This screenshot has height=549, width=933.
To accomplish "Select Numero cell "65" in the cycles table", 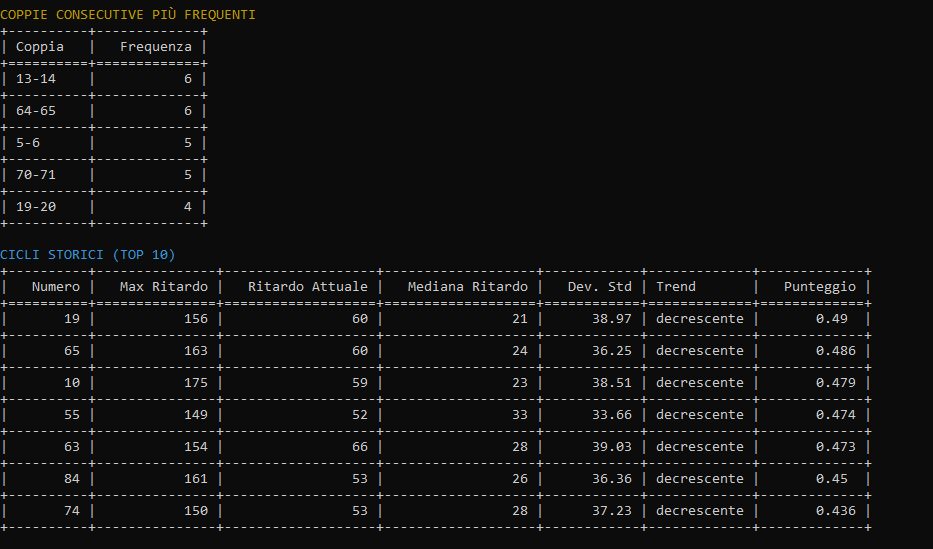I will coord(72,351).
